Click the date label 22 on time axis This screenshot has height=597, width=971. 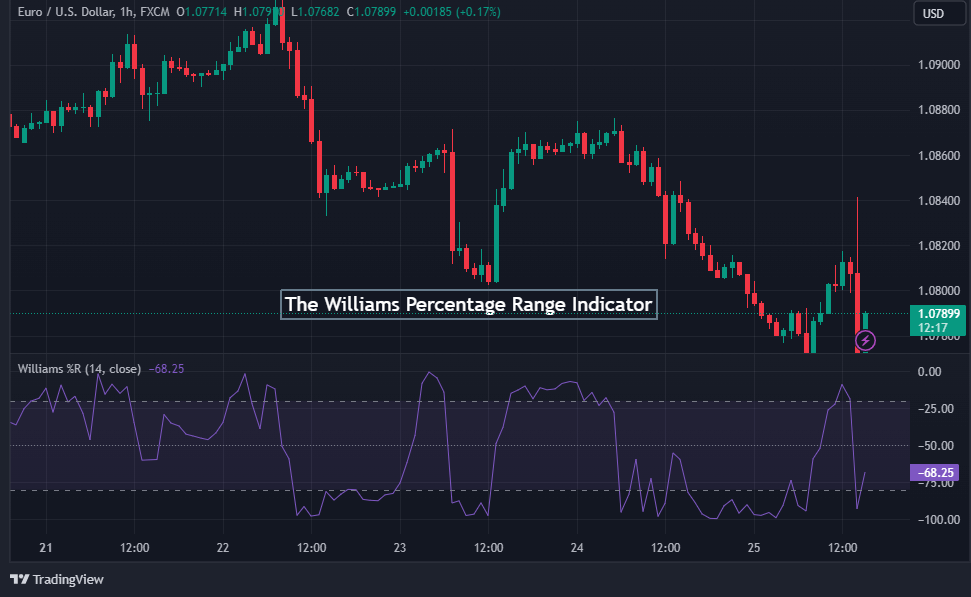click(223, 547)
